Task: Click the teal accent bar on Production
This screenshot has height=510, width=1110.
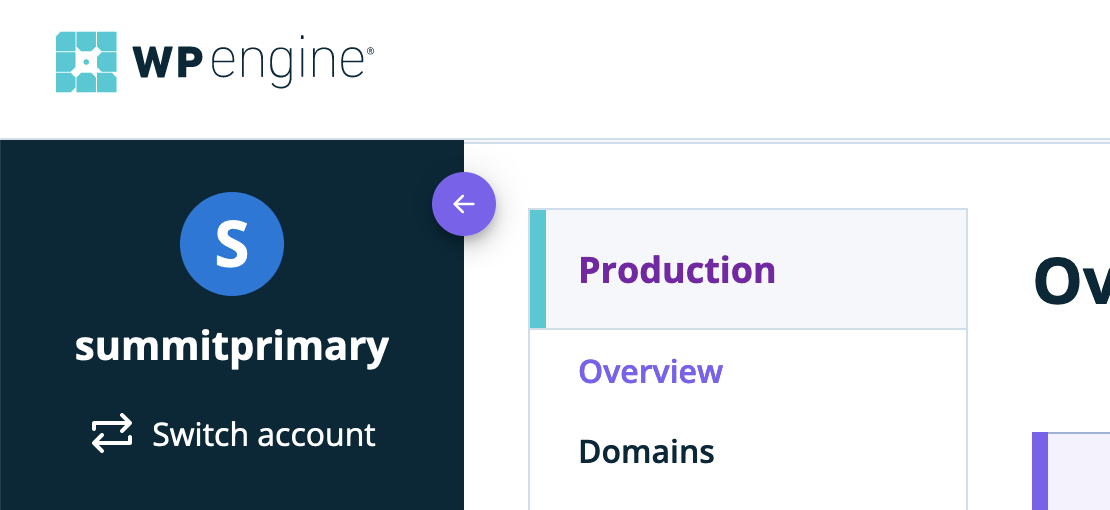Action: point(537,269)
